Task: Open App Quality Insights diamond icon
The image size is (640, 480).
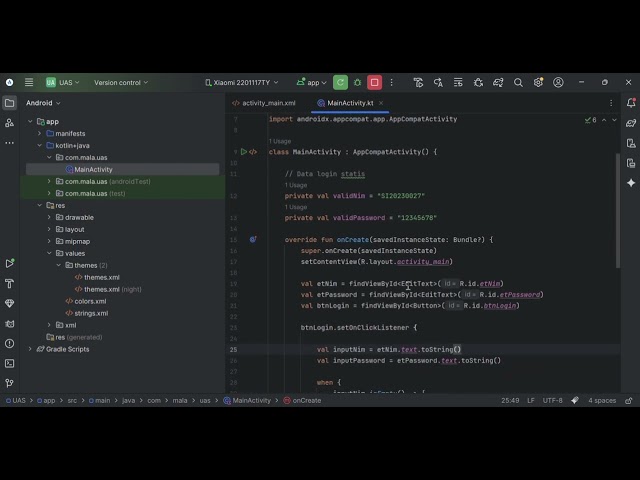Action: (x=9, y=303)
